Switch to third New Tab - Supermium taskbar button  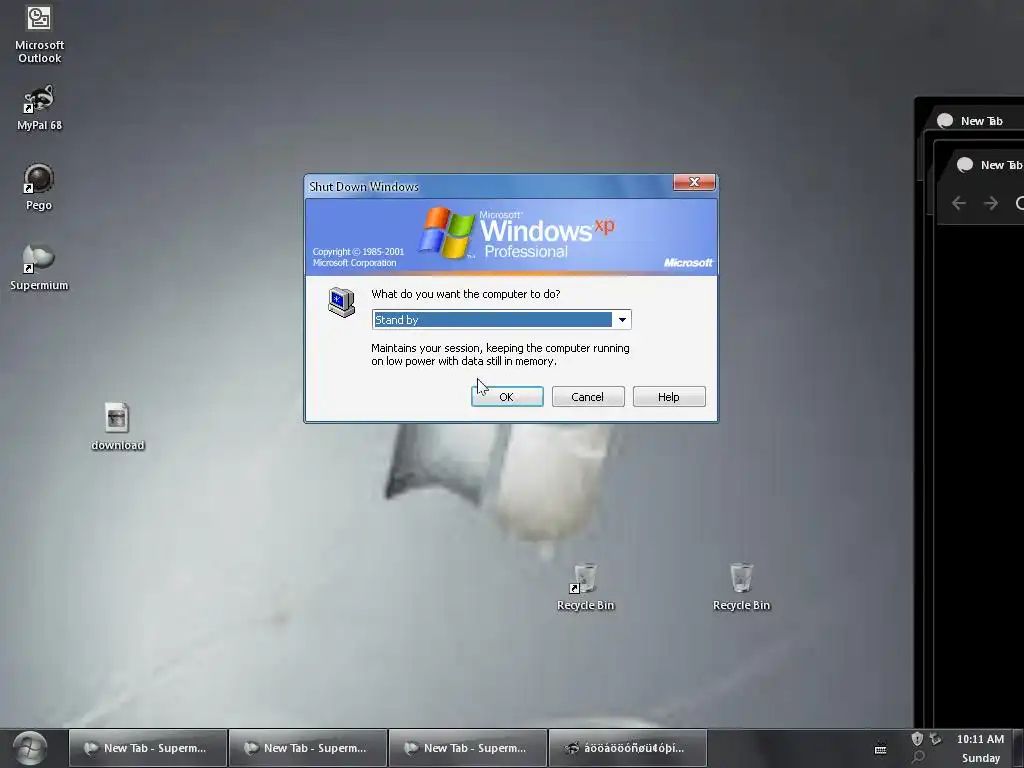point(468,748)
